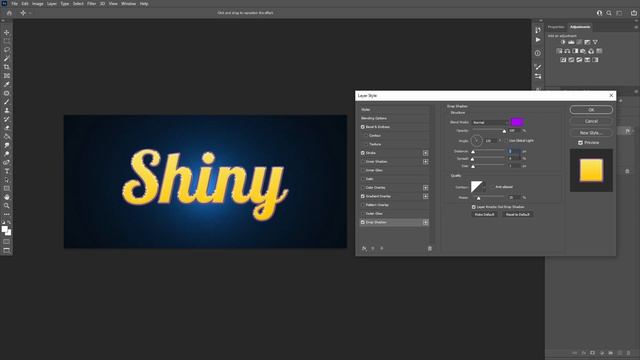
Task: Select the Clone Stamp tool
Action: click(x=7, y=111)
